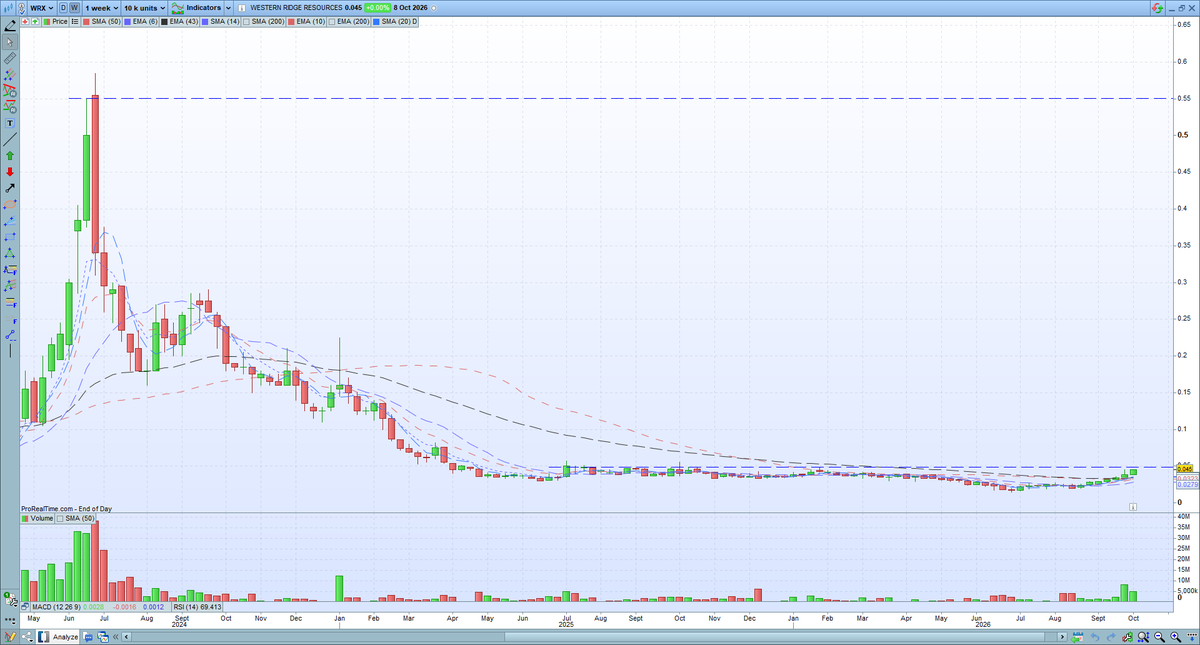Click chart type icon at top-left
The height and width of the screenshot is (645, 1200).
(8, 8)
